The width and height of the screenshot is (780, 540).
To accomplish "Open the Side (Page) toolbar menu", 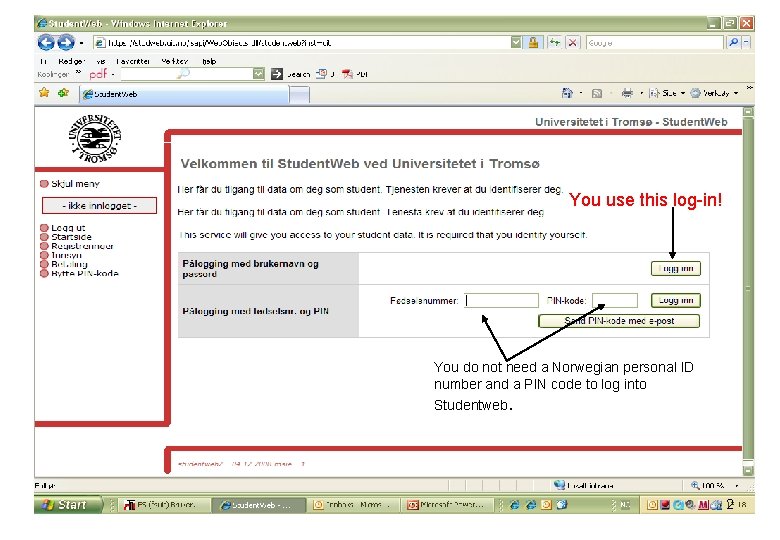I will (667, 93).
